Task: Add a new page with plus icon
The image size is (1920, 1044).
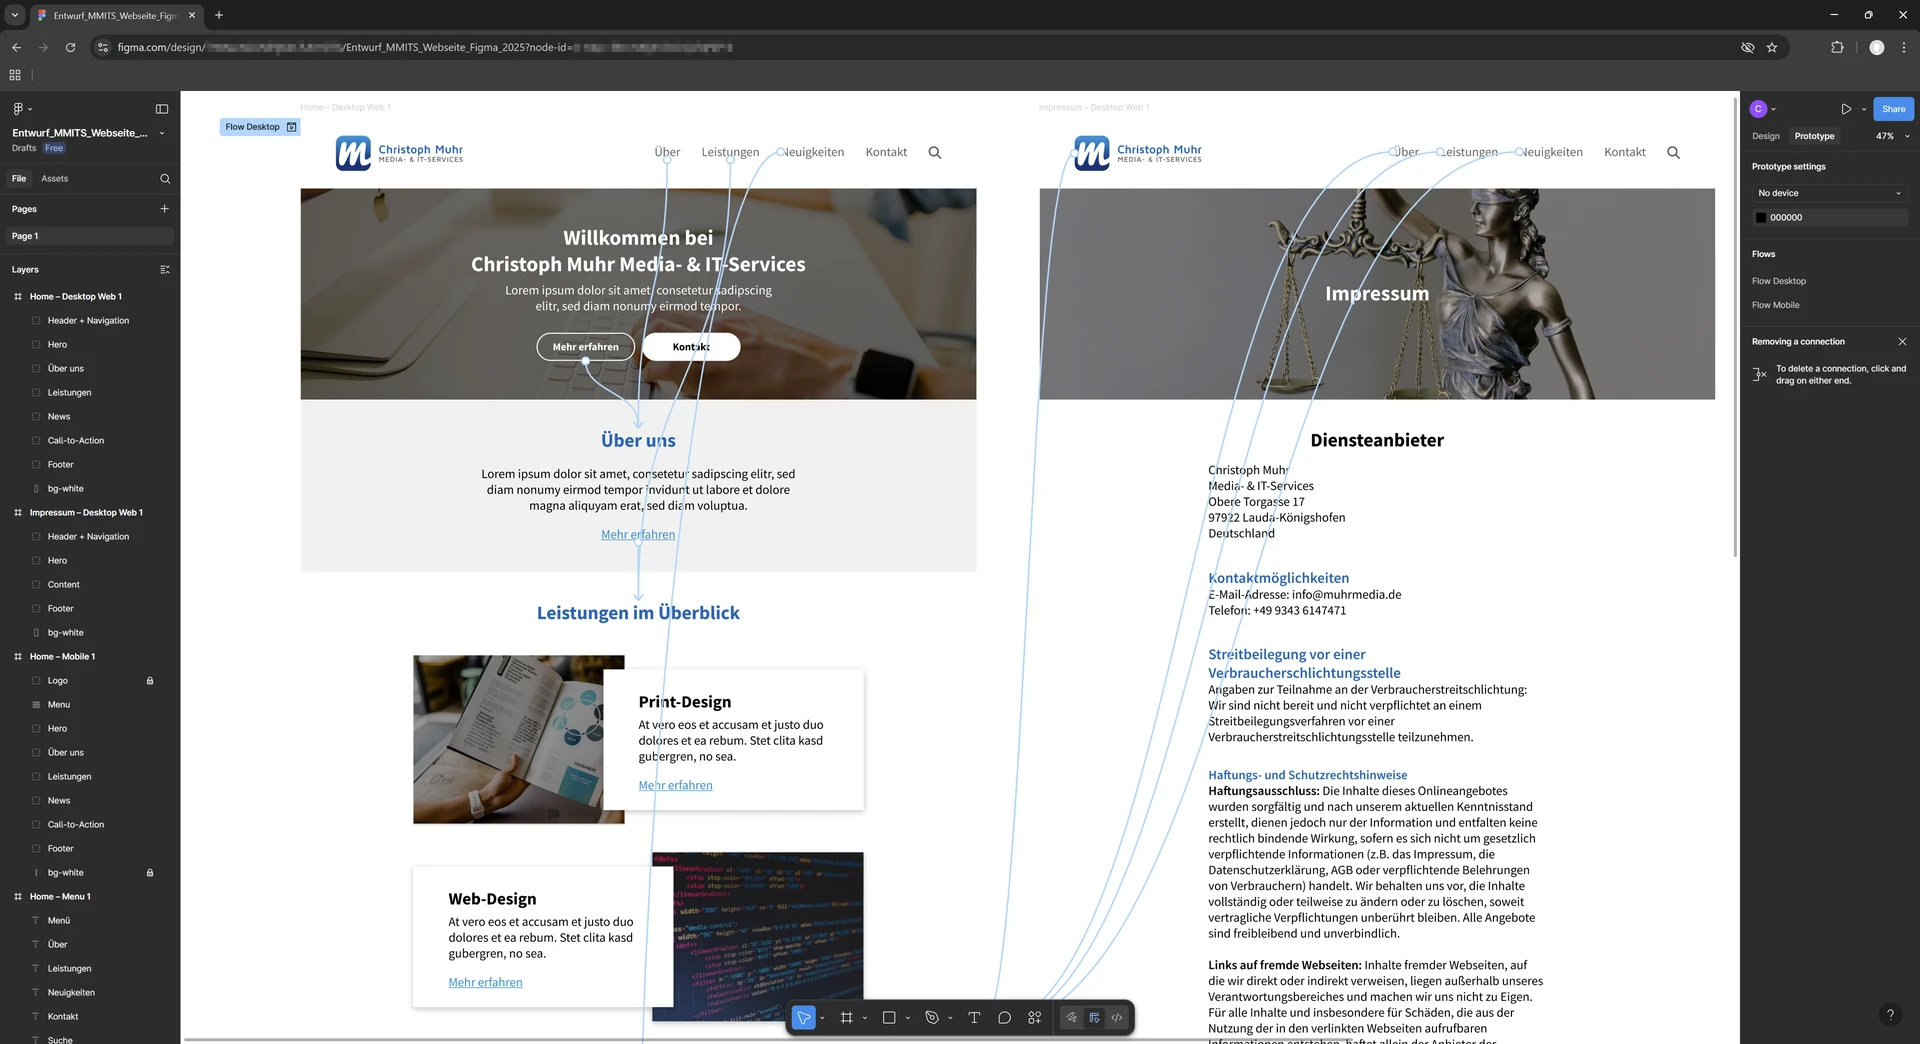Action: pos(164,209)
